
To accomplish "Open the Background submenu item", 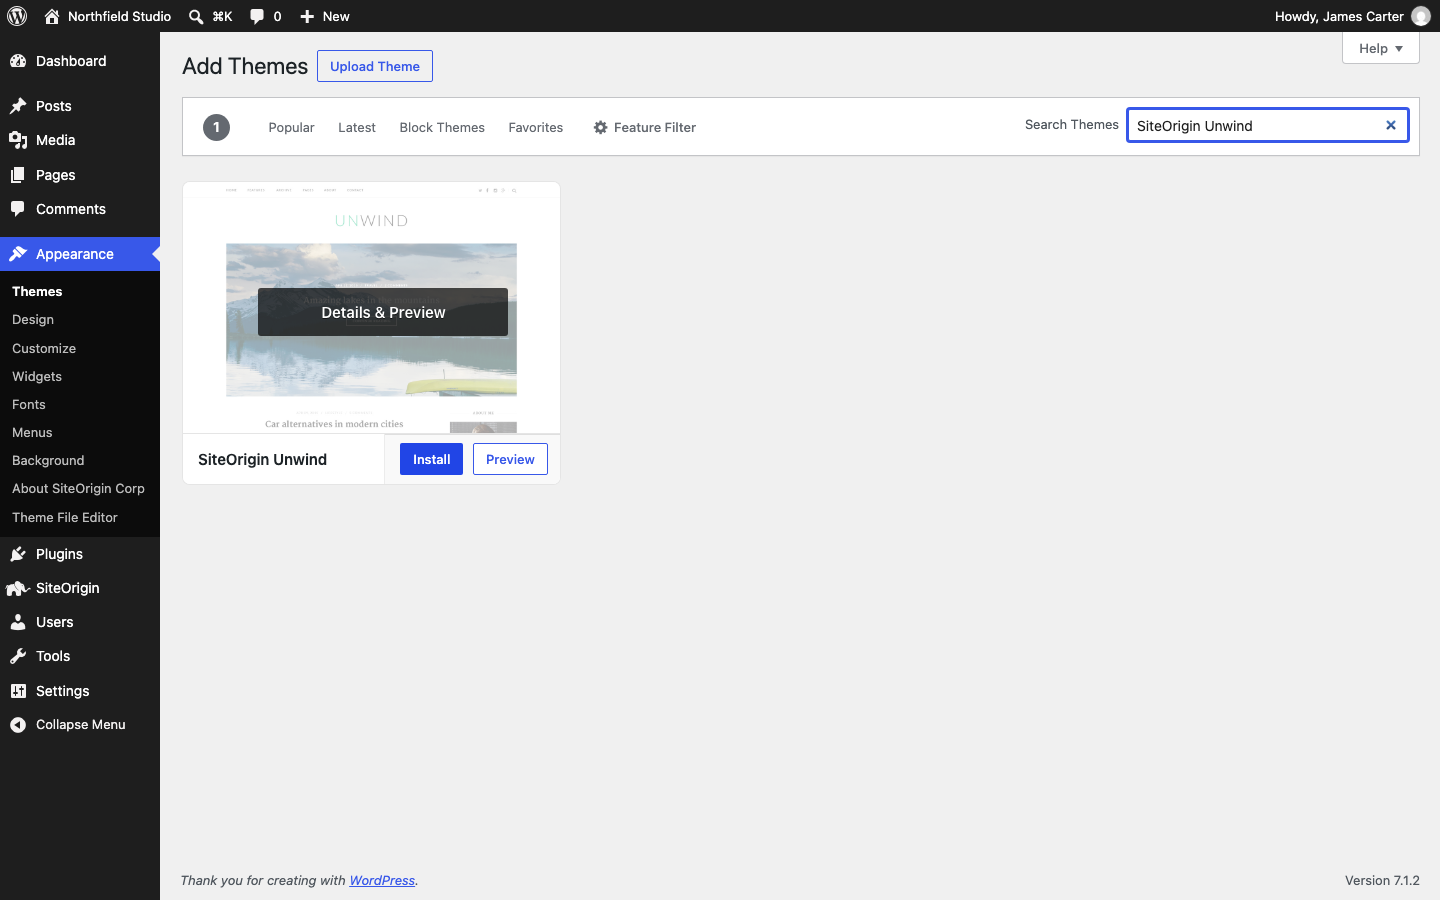I will pos(48,460).
